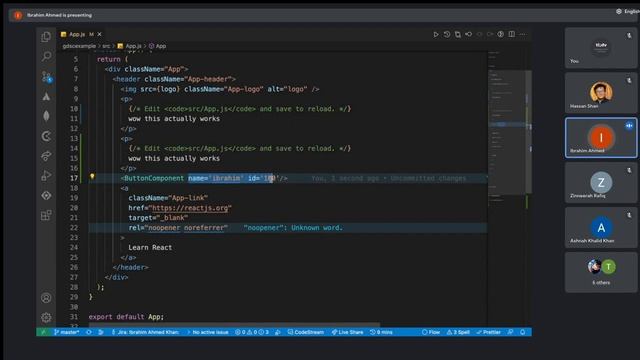640x360 pixels.
Task: Open the editor More Actions ellipsis
Action: click(x=522, y=34)
